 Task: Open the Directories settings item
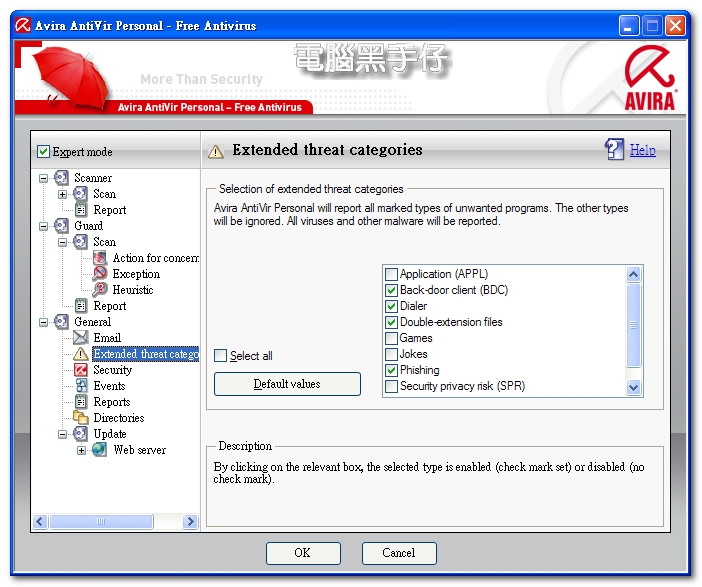pyautogui.click(x=119, y=418)
